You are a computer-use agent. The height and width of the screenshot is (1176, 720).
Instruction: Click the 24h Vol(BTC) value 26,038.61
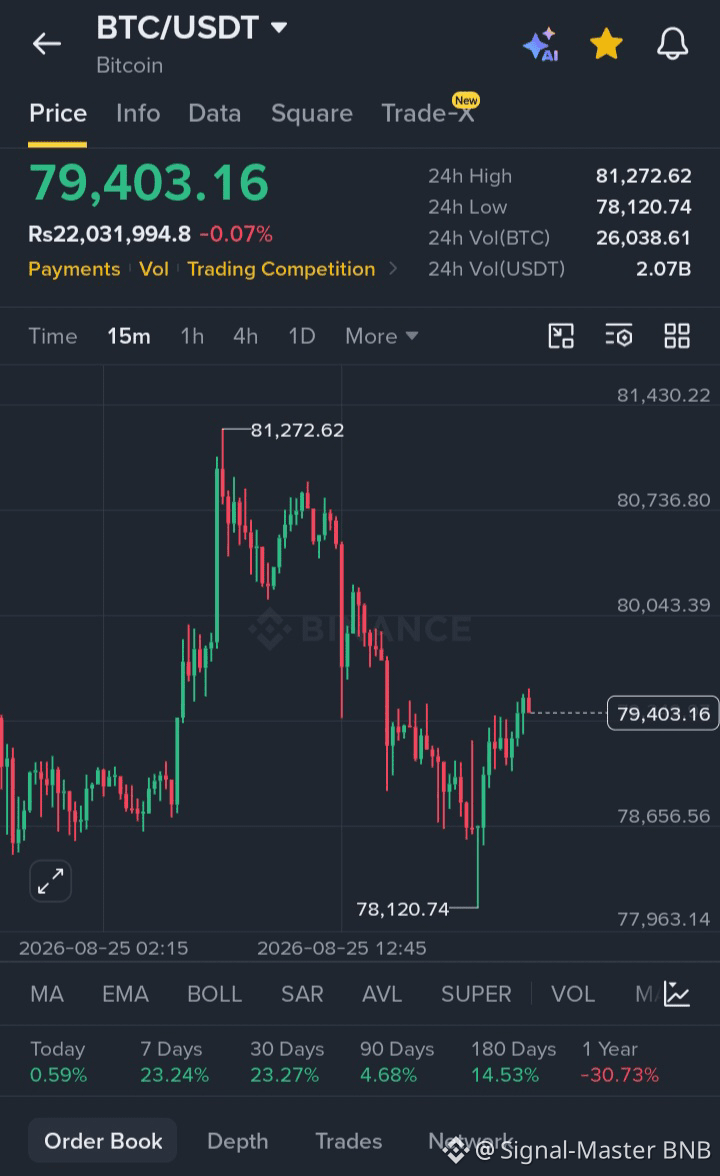(644, 238)
